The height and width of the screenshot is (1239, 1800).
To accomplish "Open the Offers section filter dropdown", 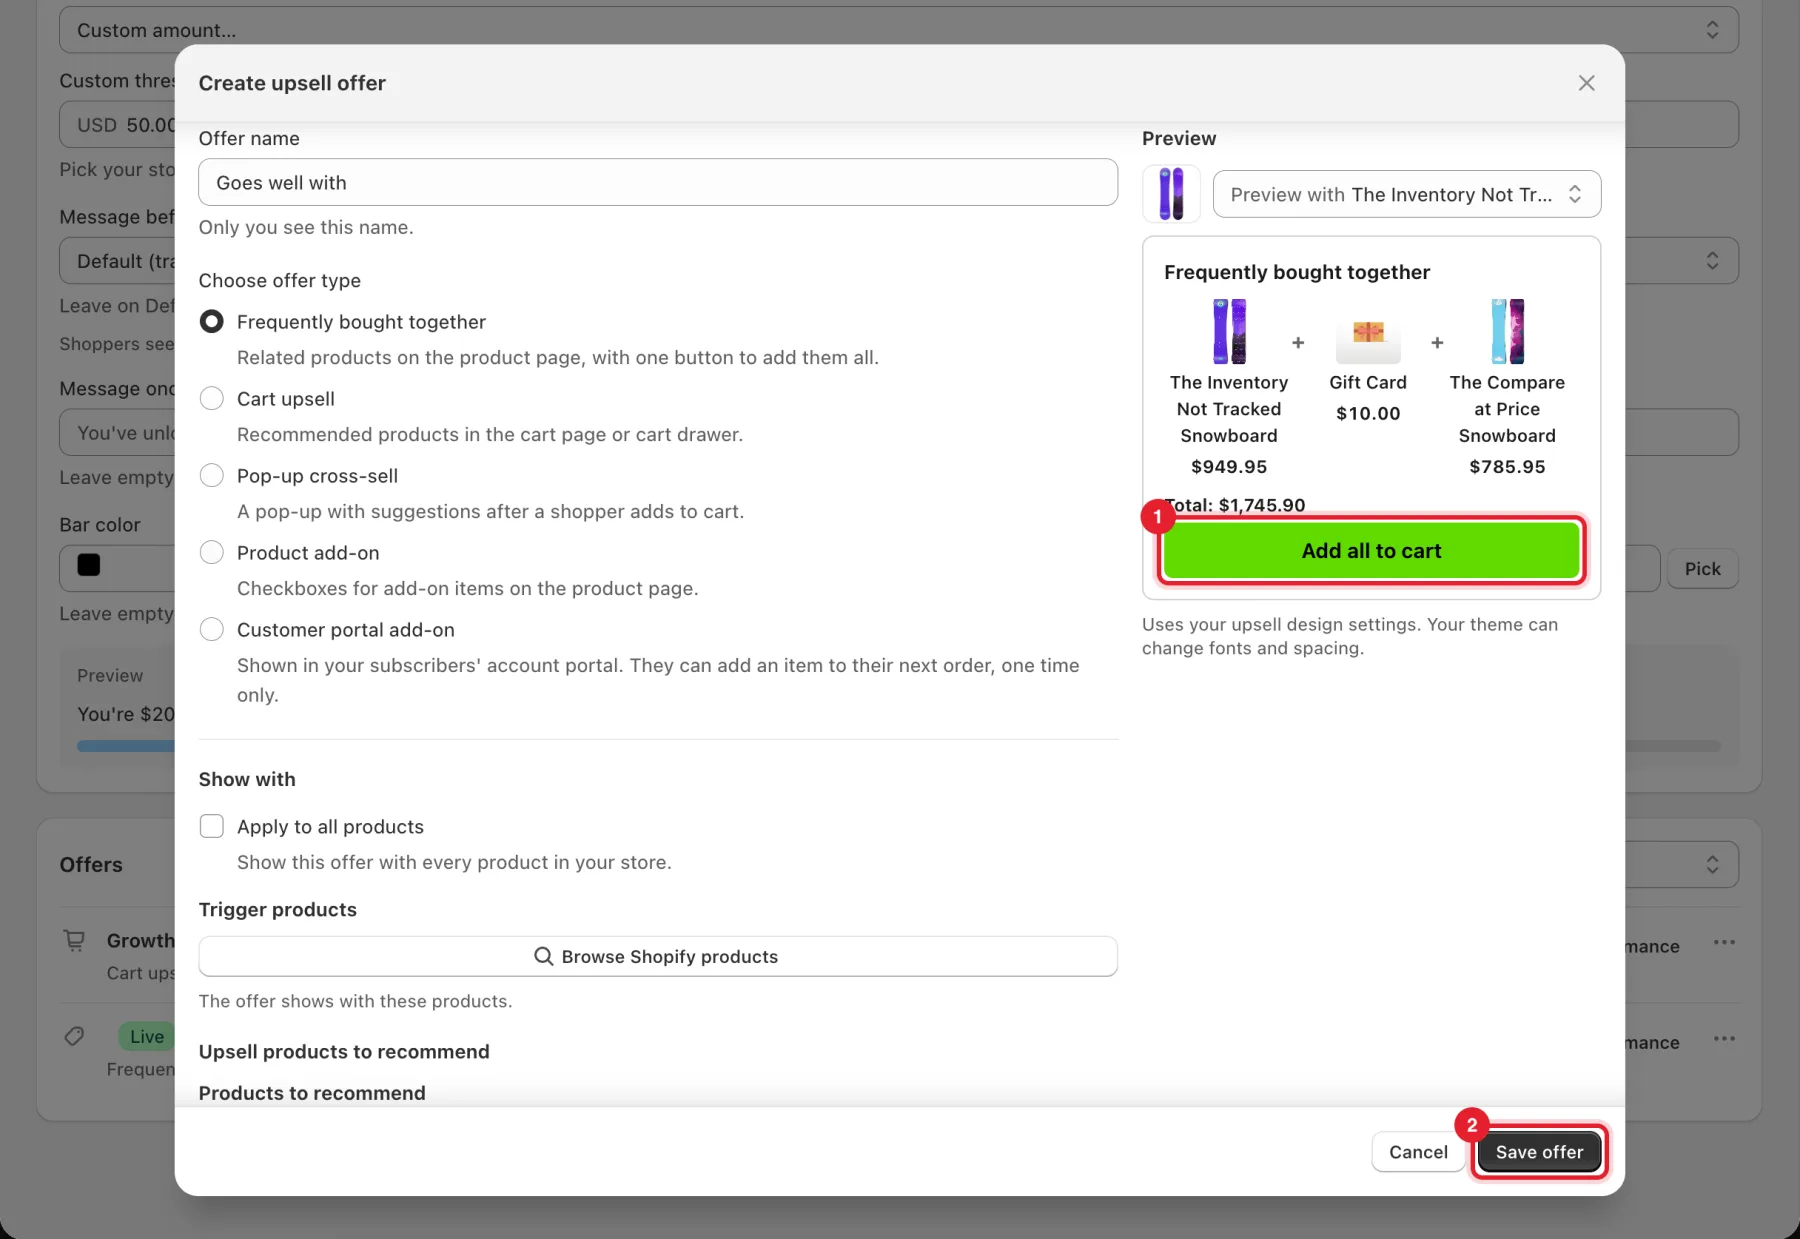I will coord(1682,864).
